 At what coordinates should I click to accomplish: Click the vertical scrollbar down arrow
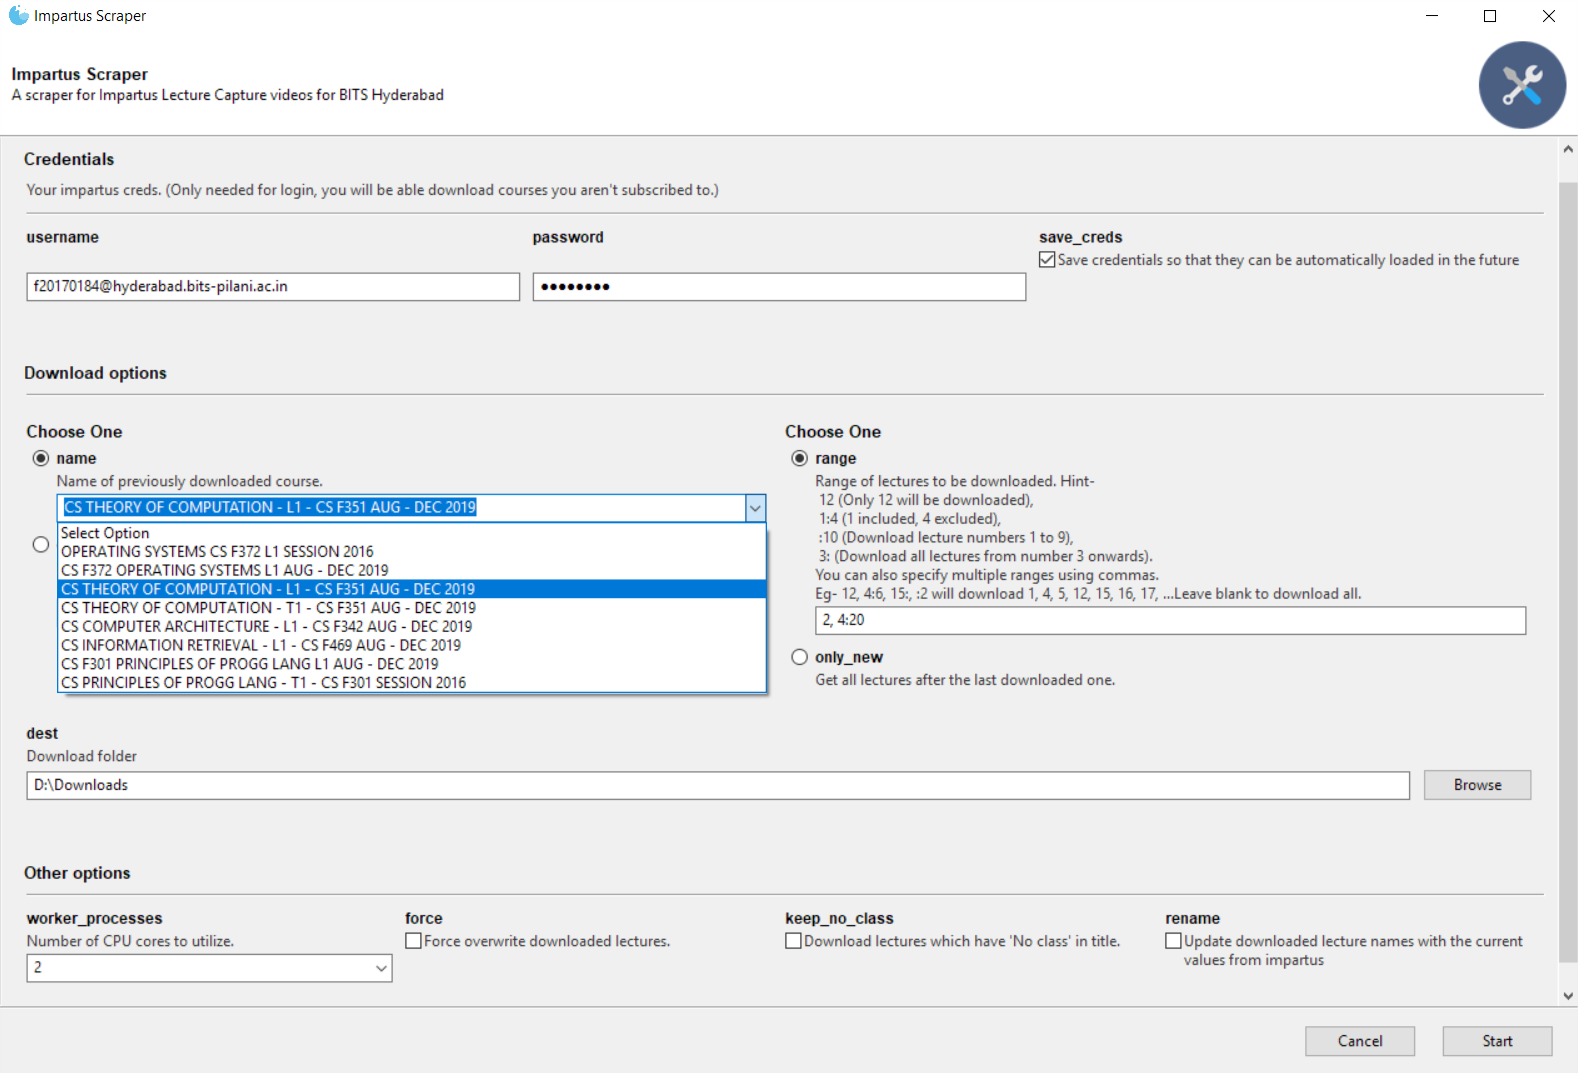tap(1568, 996)
